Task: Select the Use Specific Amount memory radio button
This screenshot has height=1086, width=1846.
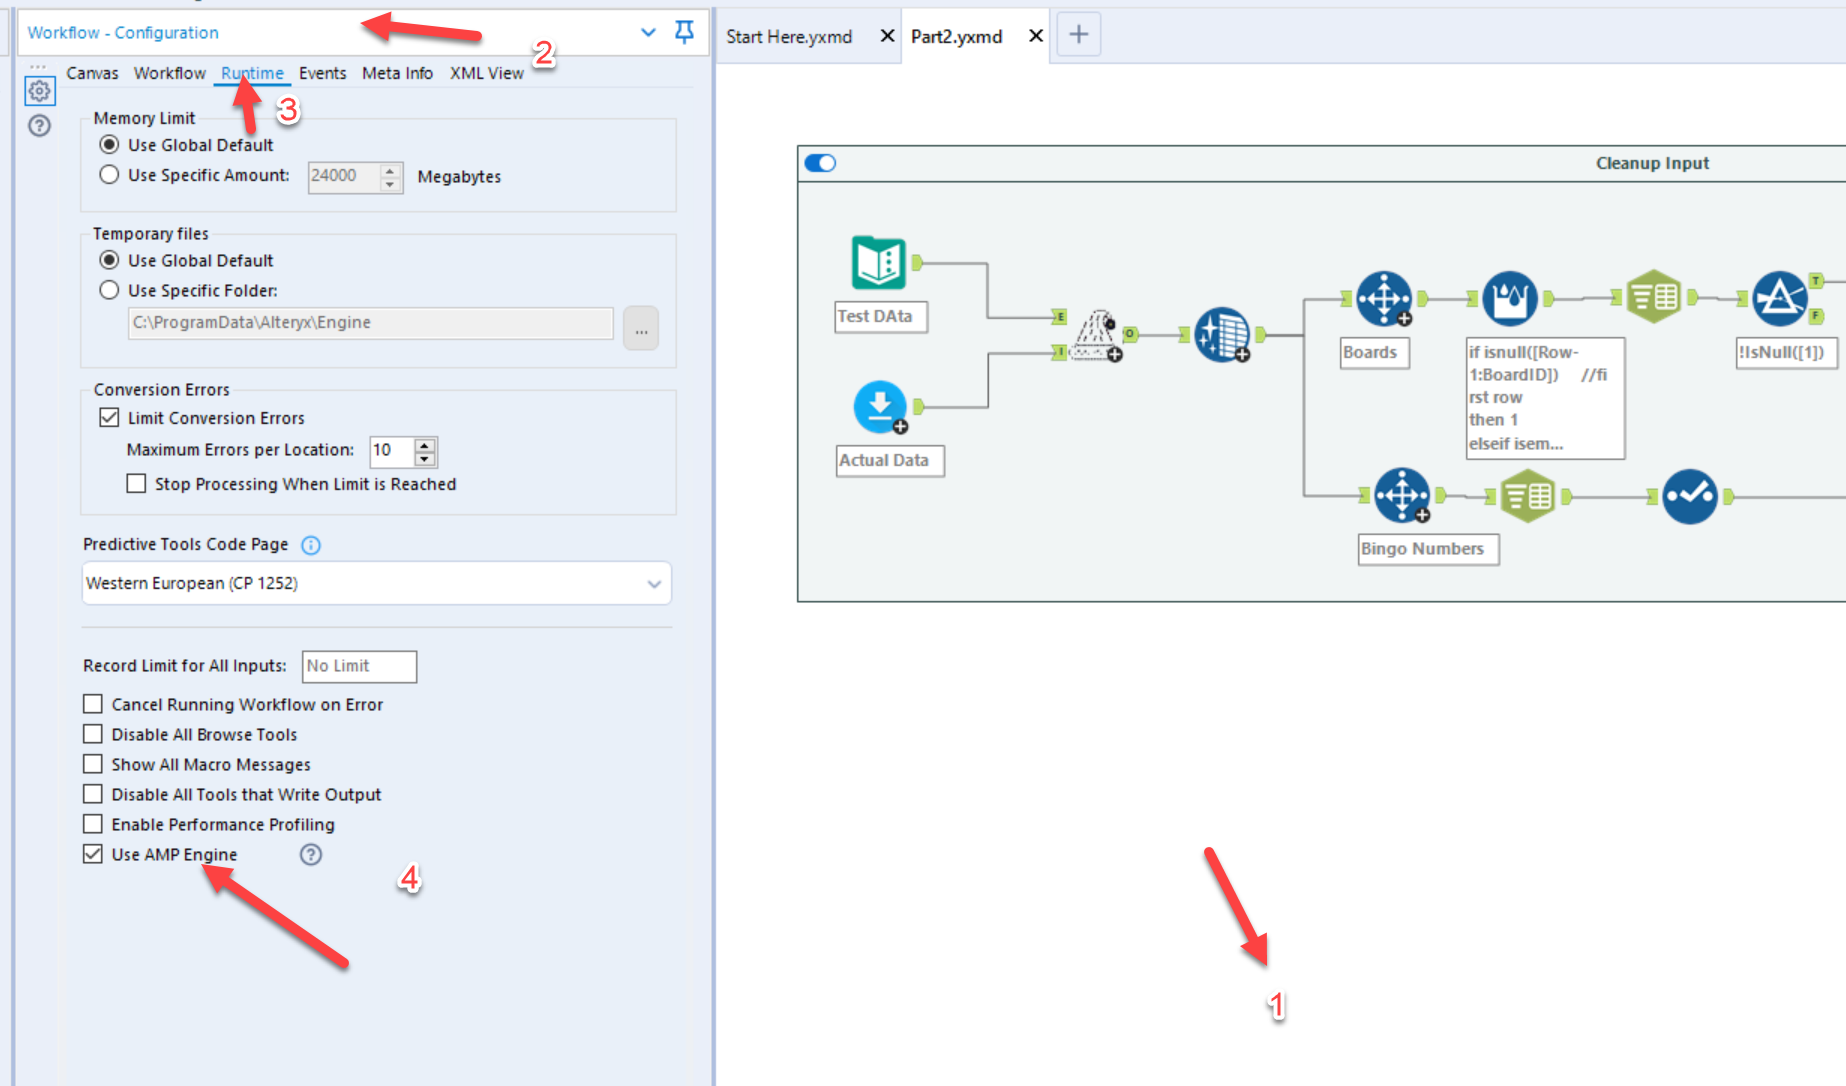Action: point(109,174)
